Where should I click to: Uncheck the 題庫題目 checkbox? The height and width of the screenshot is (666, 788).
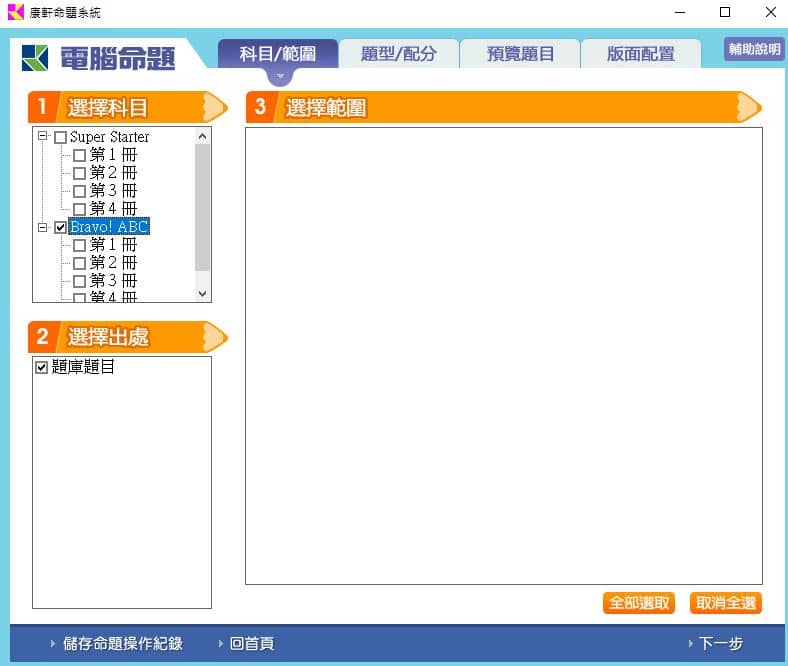42,367
